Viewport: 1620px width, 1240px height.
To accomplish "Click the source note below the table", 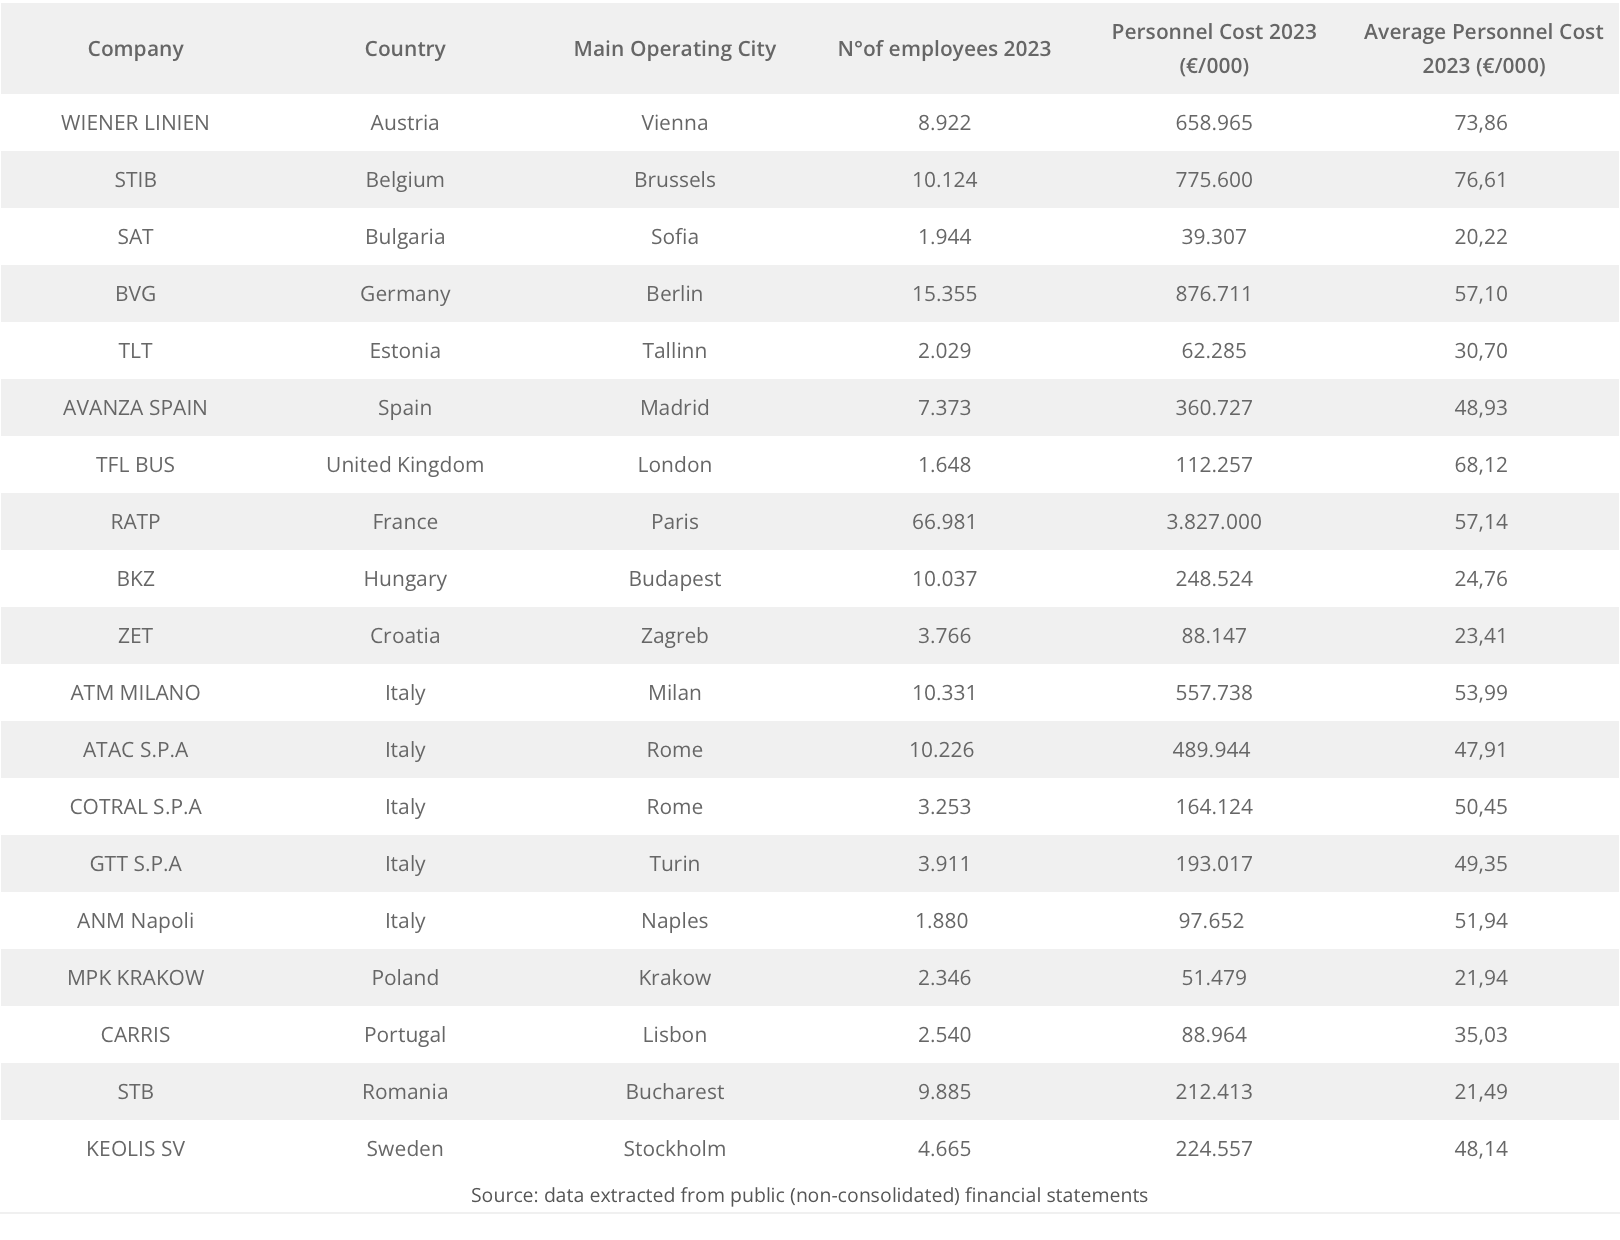I will pyautogui.click(x=809, y=1196).
